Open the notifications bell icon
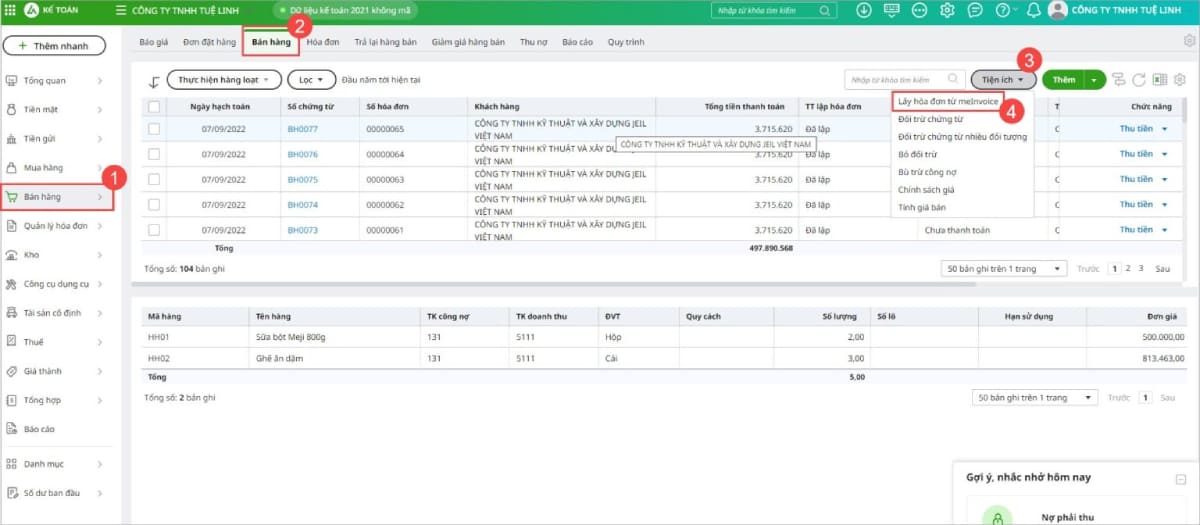This screenshot has height=525, width=1200. click(x=1033, y=10)
